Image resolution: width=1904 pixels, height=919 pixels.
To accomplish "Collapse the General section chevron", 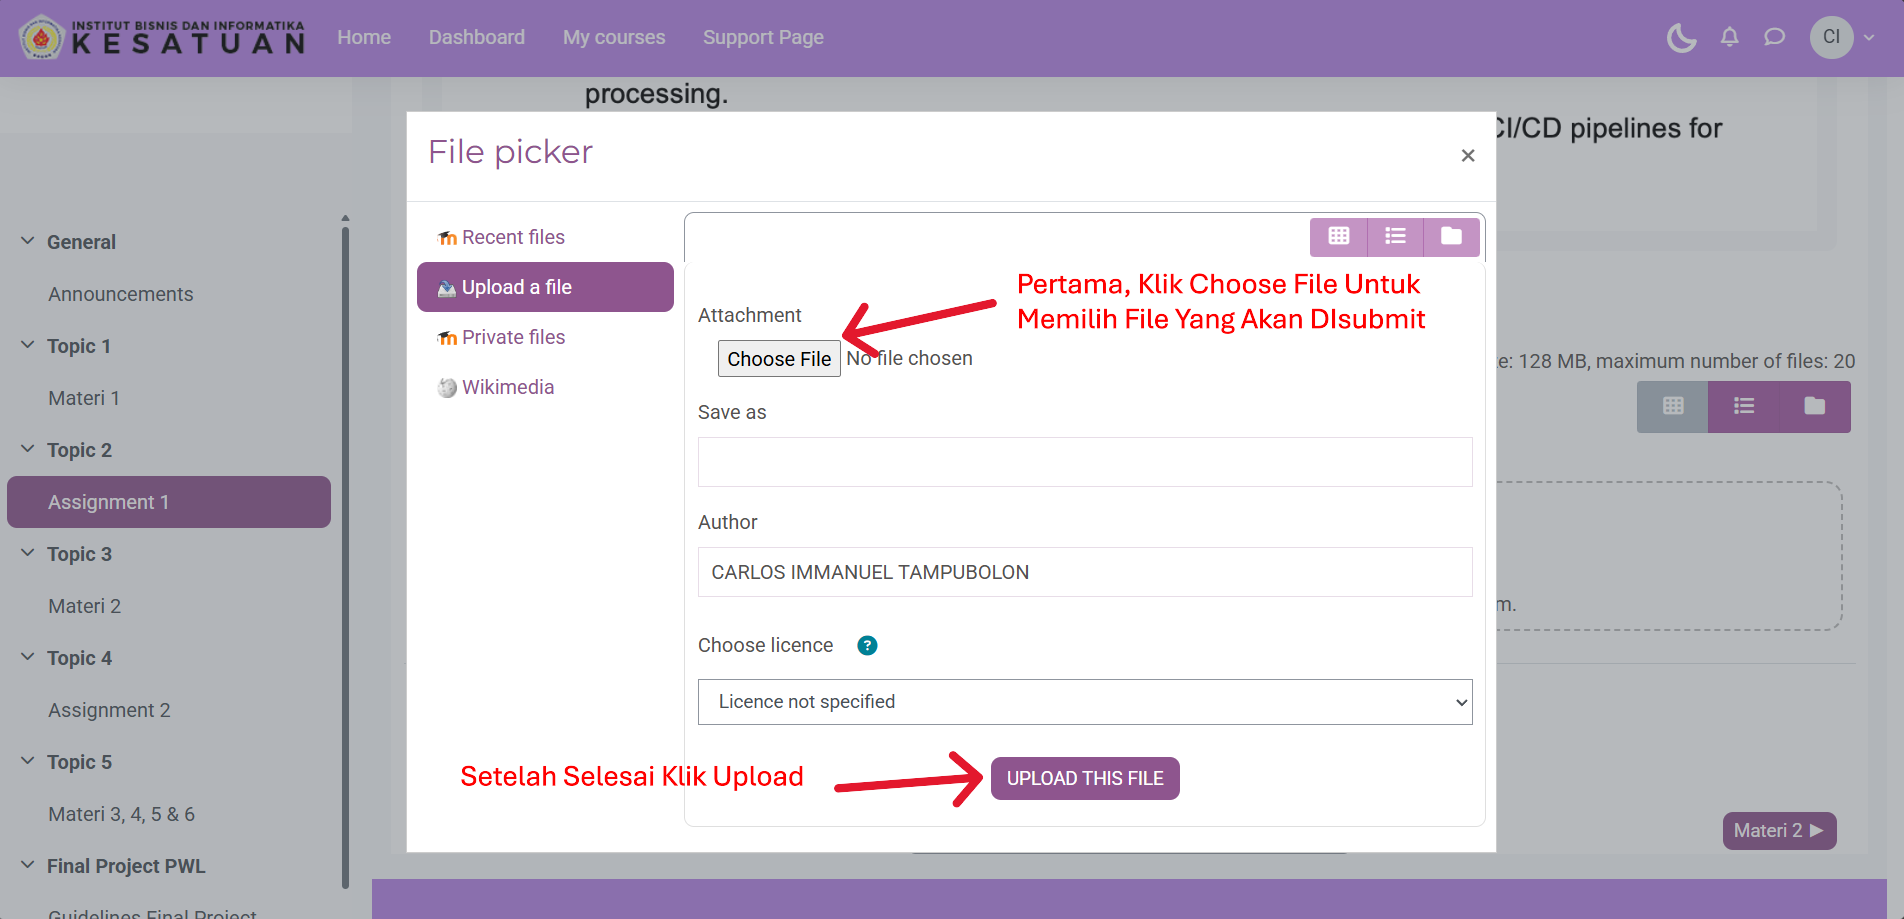I will coord(28,242).
